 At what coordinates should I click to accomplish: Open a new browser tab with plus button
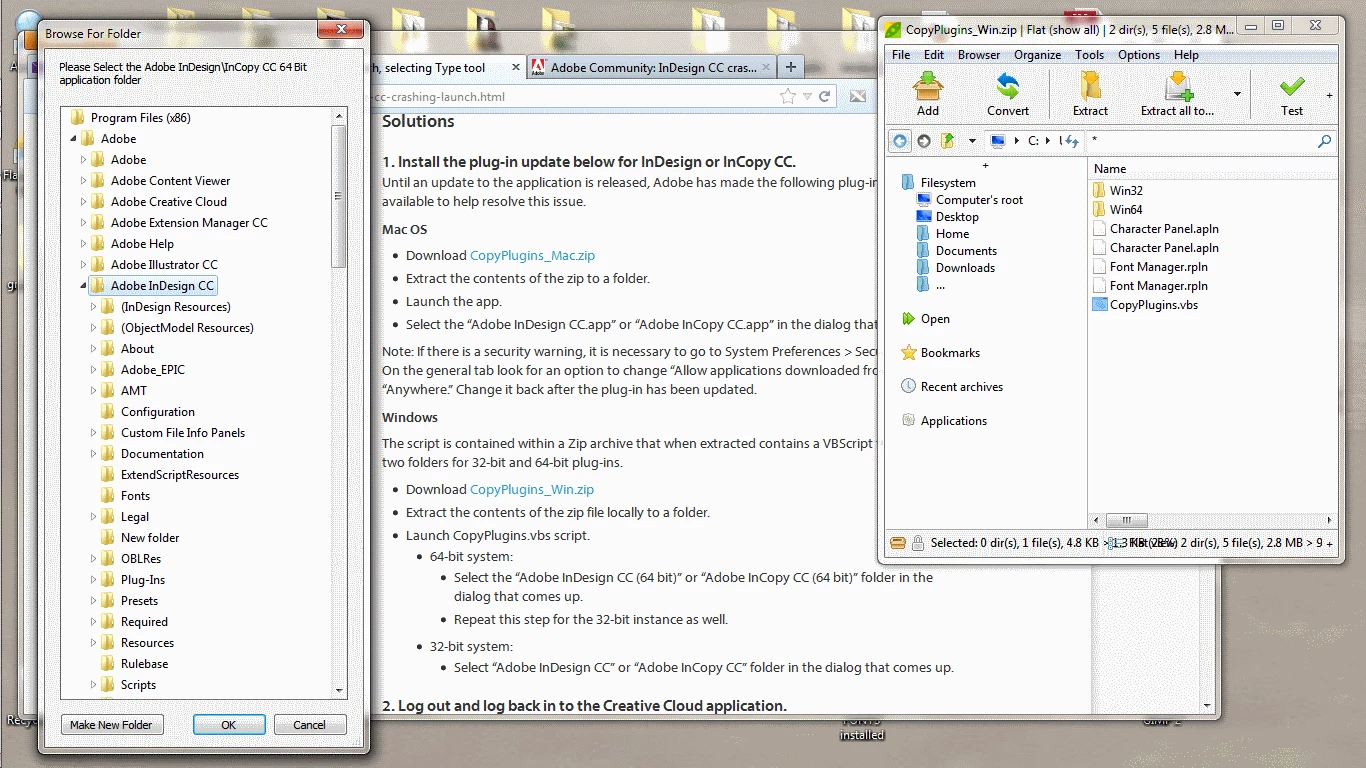pos(790,67)
